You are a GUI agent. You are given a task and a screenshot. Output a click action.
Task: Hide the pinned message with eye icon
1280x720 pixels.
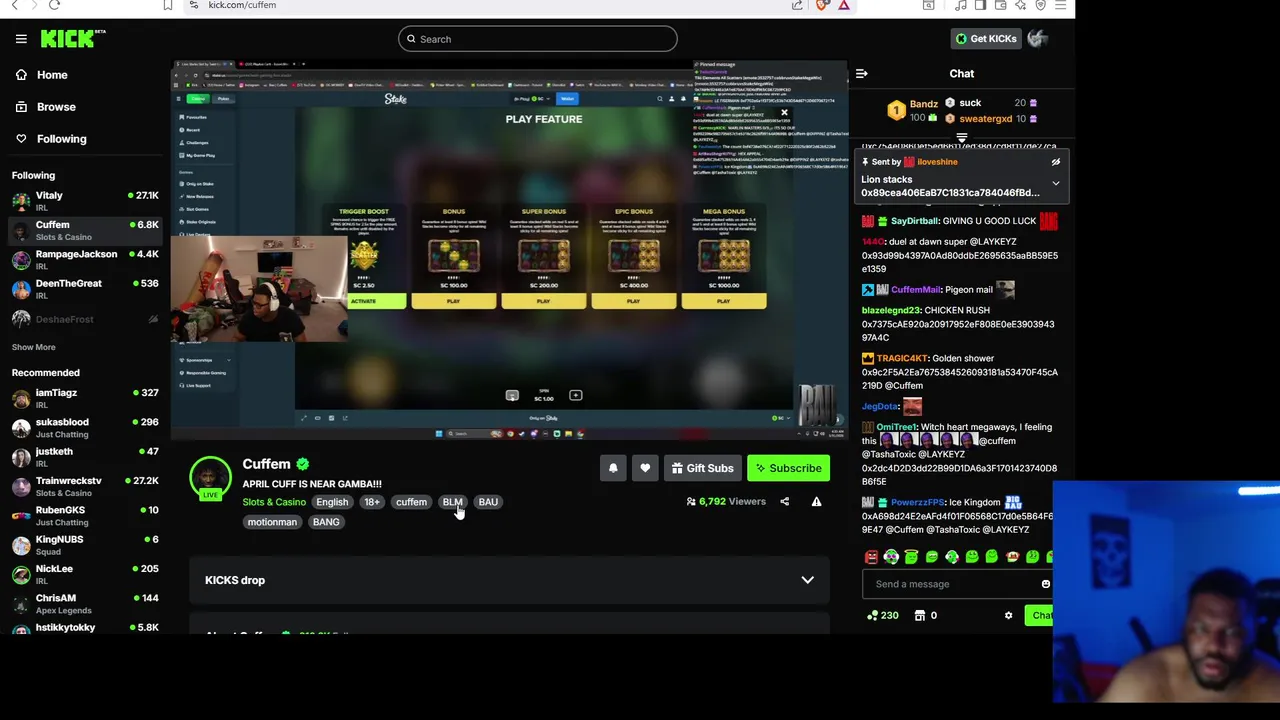[x=1055, y=162]
